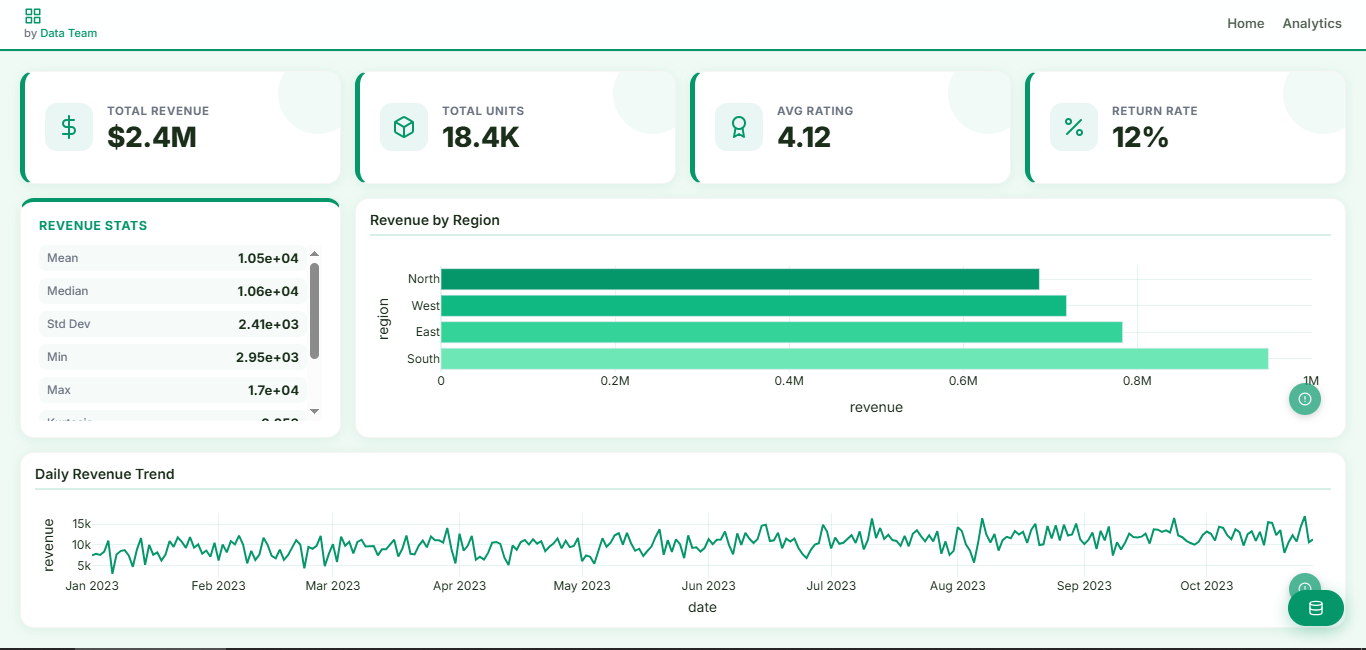Click the award ribbon Avg Rating icon
1366x650 pixels.
pyautogui.click(x=739, y=127)
